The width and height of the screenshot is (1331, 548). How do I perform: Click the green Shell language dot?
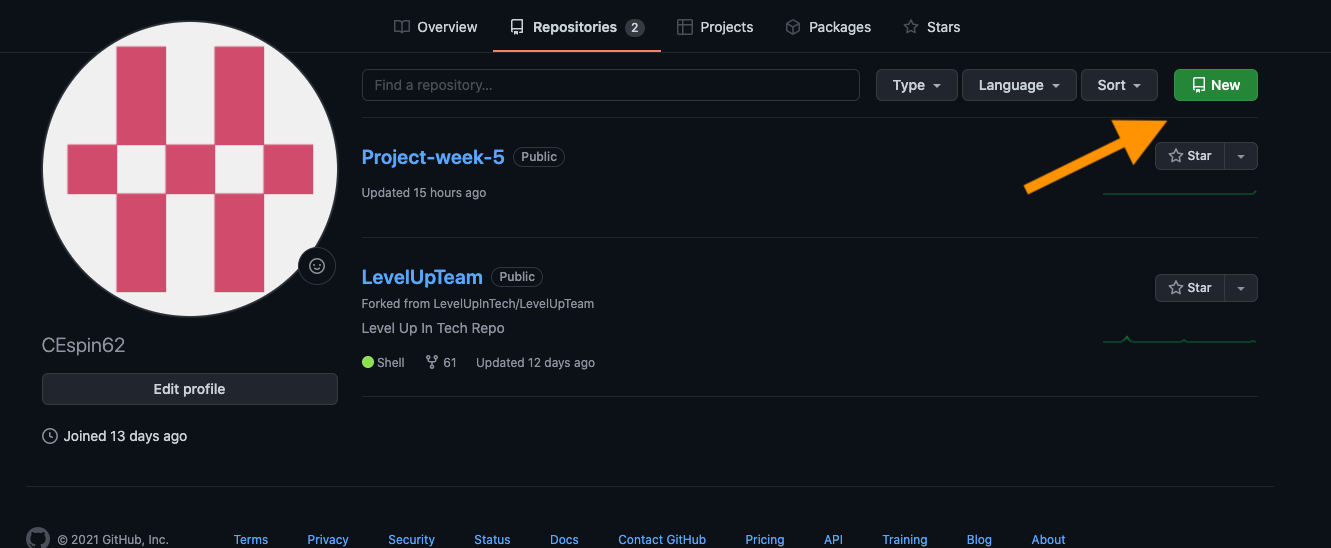[x=368, y=362]
